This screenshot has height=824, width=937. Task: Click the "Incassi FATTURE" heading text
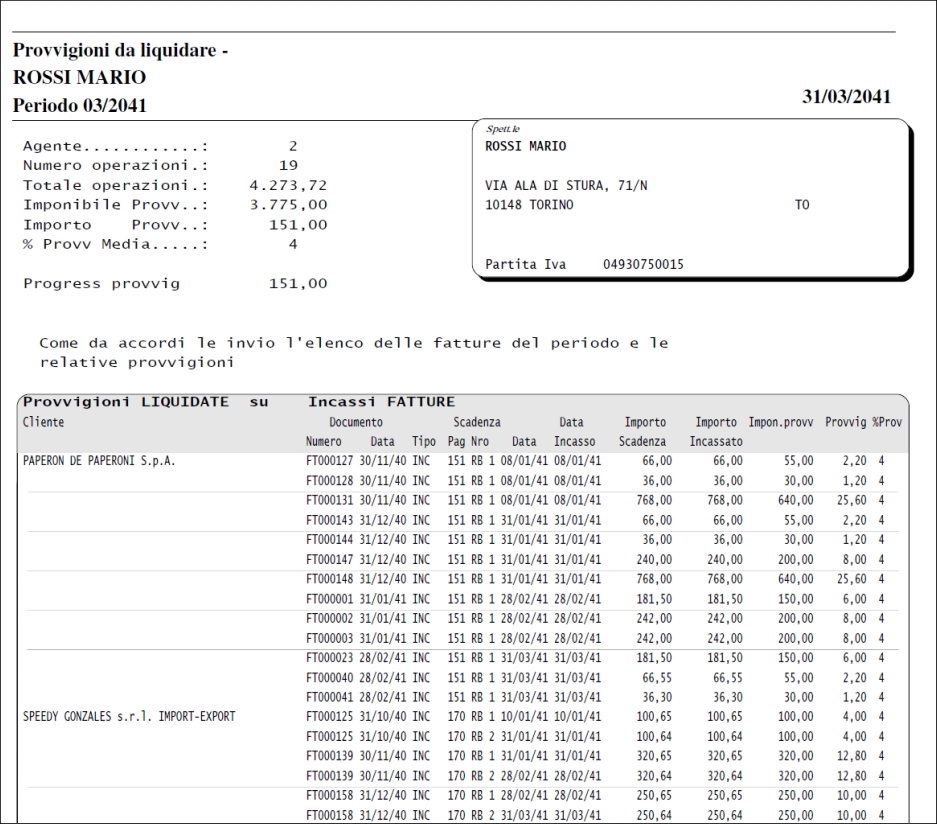point(381,402)
